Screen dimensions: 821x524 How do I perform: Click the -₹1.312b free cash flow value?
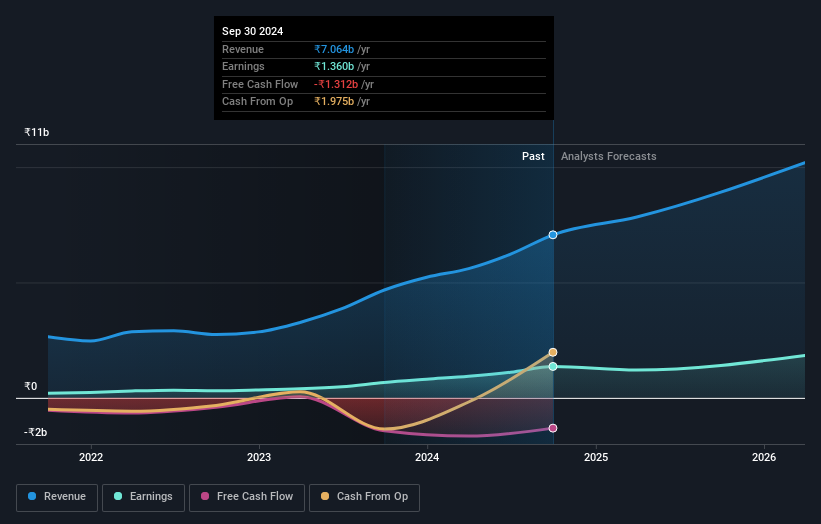336,84
